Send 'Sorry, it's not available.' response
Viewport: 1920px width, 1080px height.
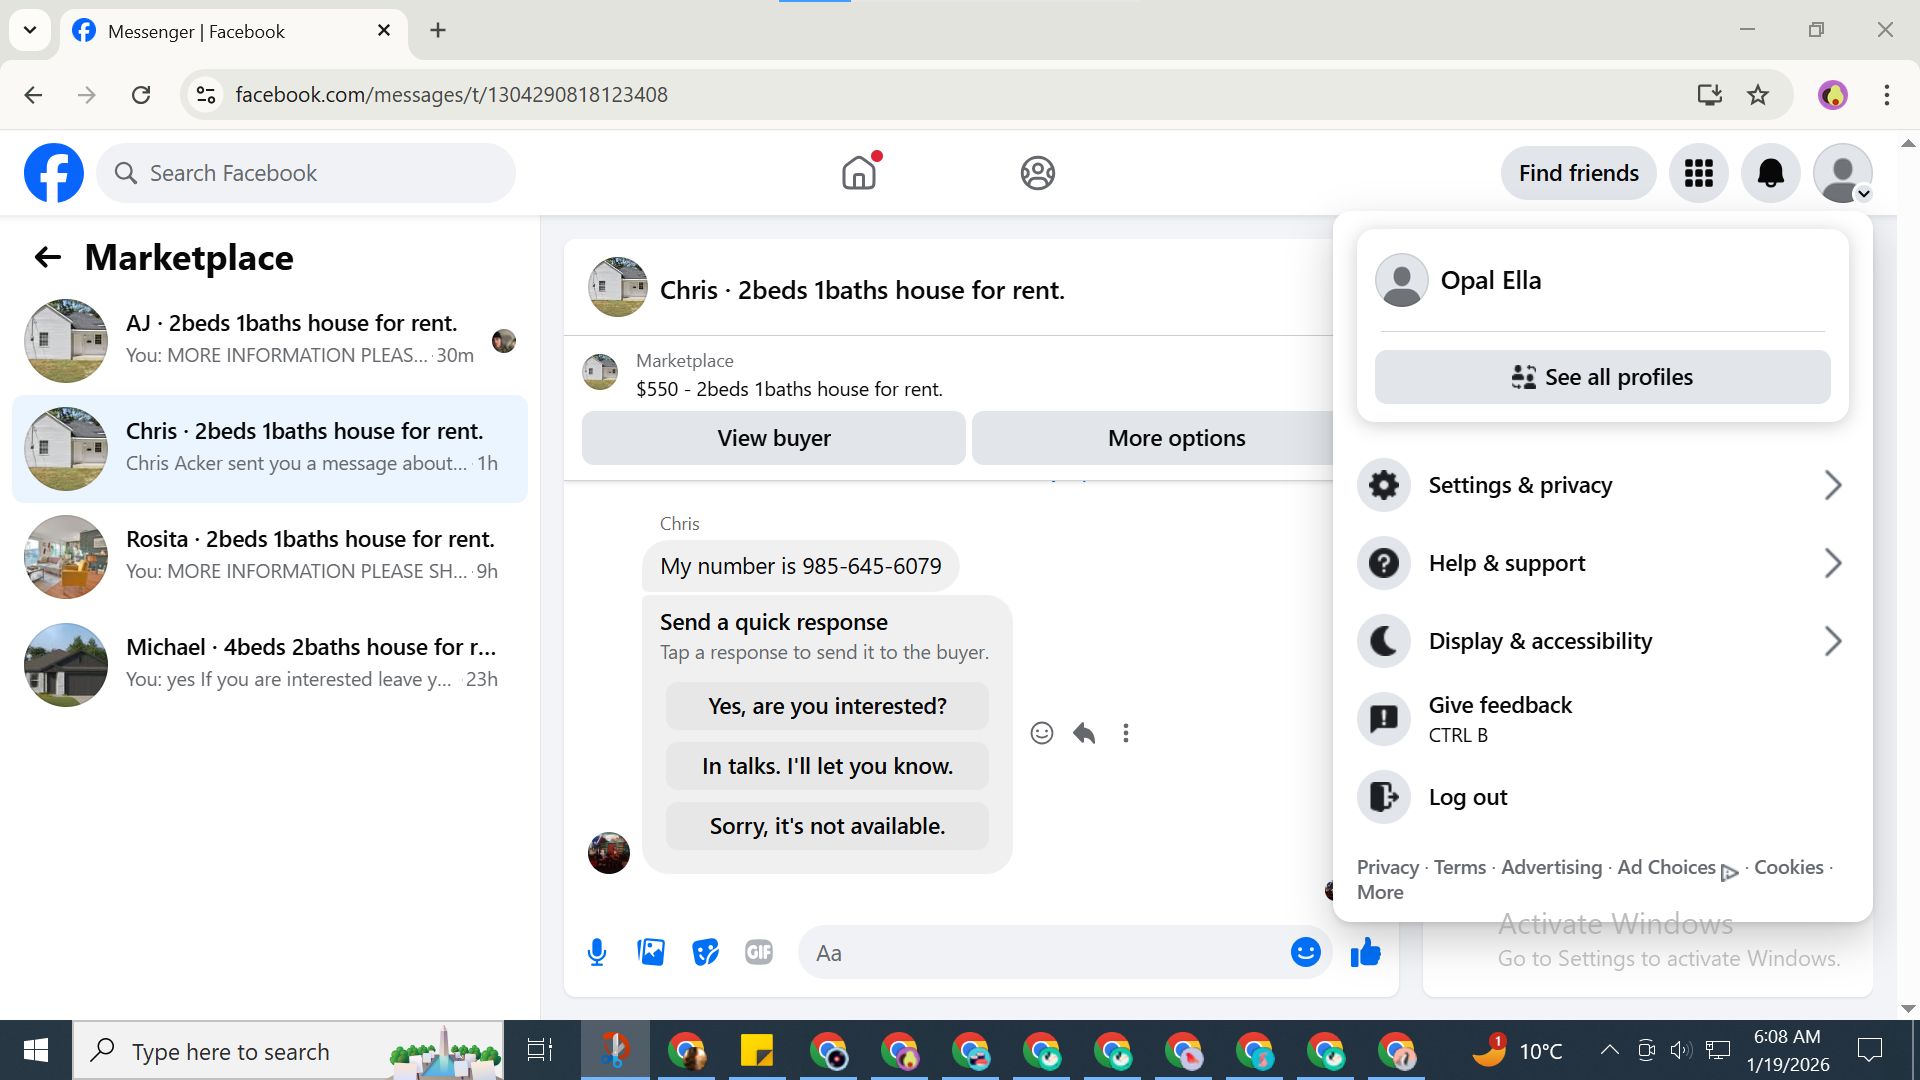[x=827, y=826]
